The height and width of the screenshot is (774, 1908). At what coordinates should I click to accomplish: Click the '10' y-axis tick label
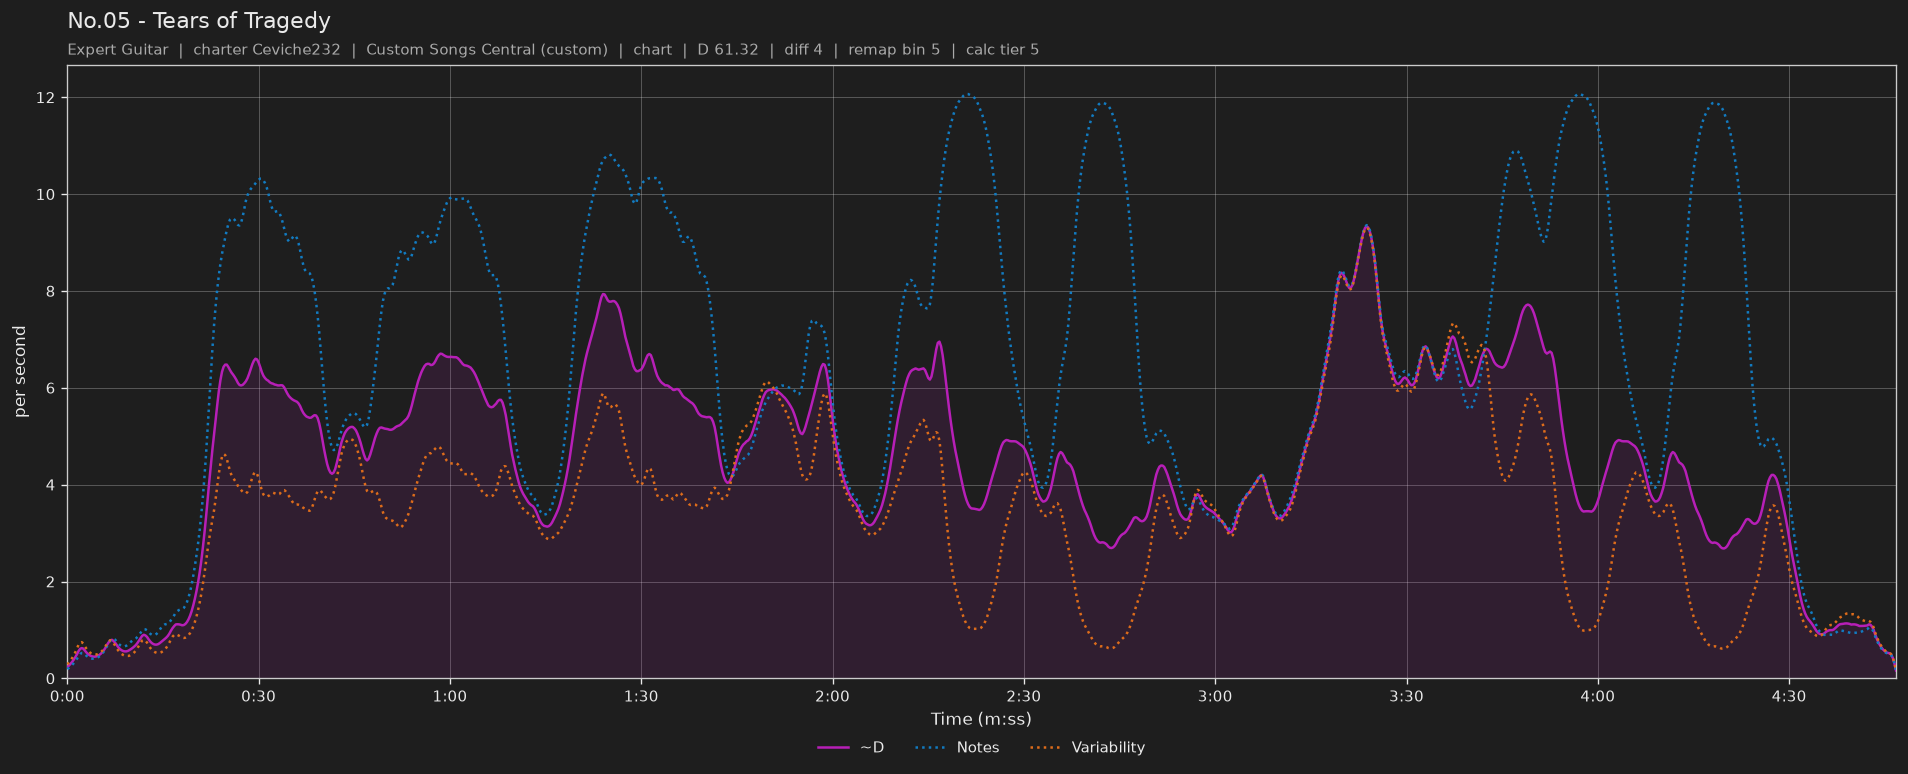tap(46, 195)
